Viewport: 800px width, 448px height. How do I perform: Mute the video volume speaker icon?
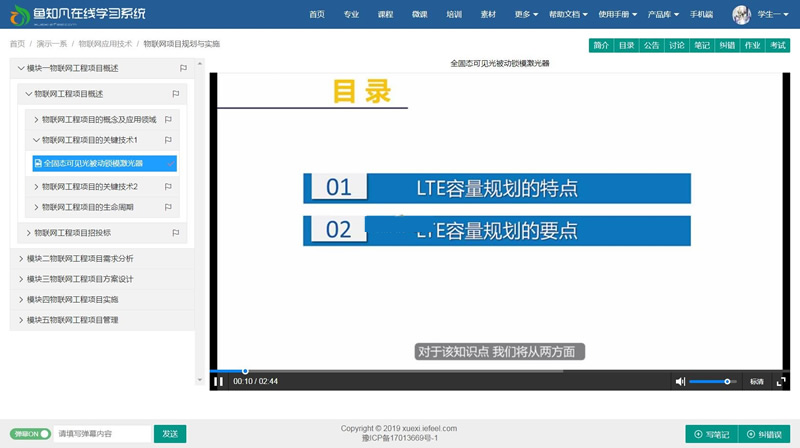tap(680, 381)
